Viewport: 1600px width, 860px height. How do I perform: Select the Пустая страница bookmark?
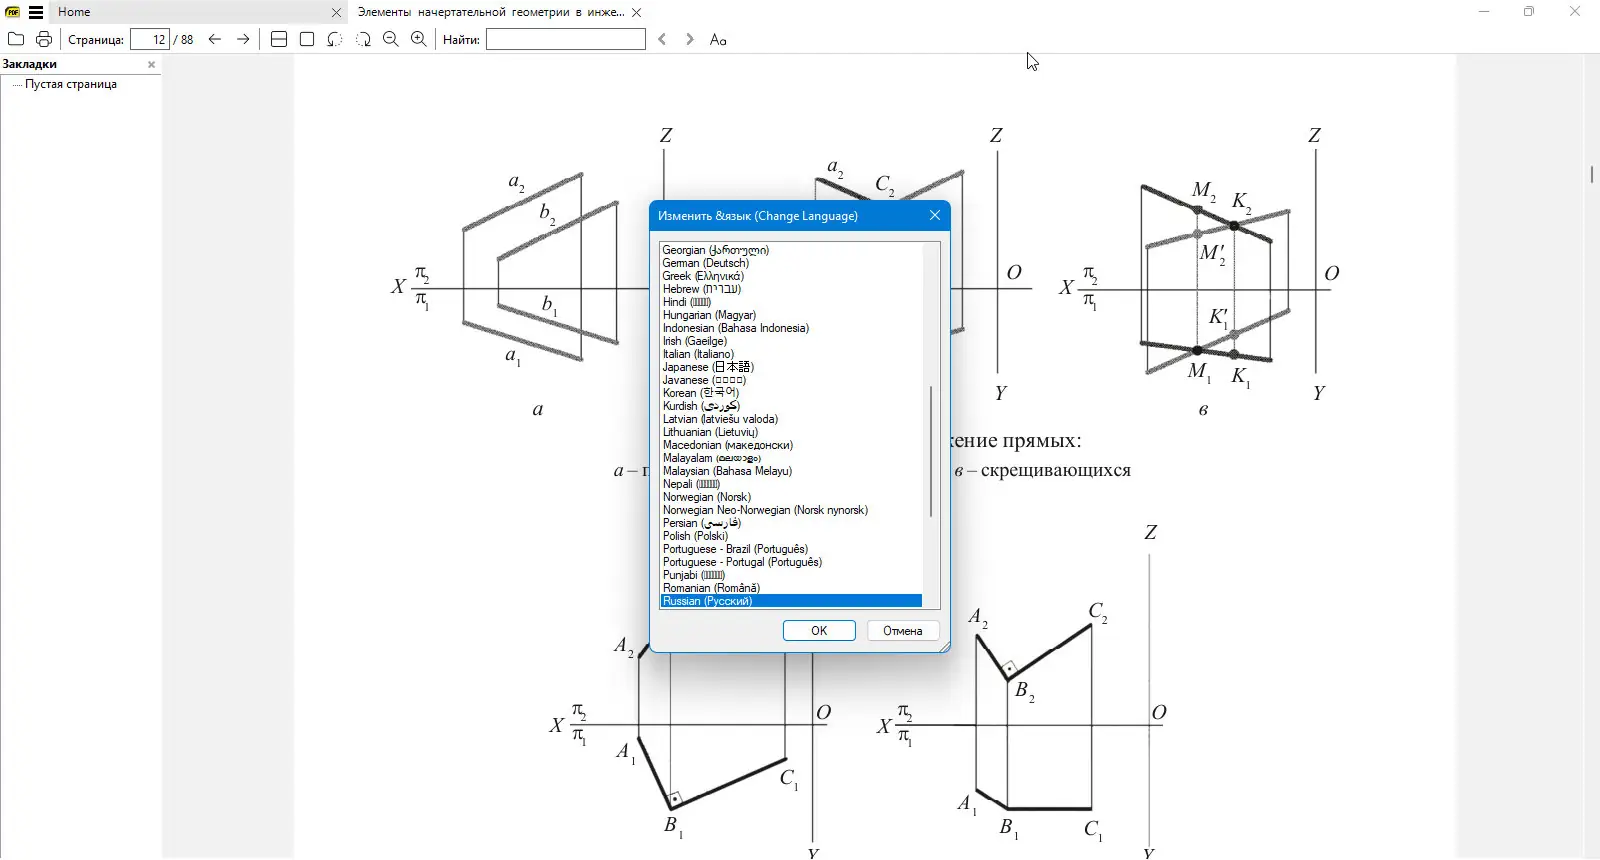[x=71, y=84]
